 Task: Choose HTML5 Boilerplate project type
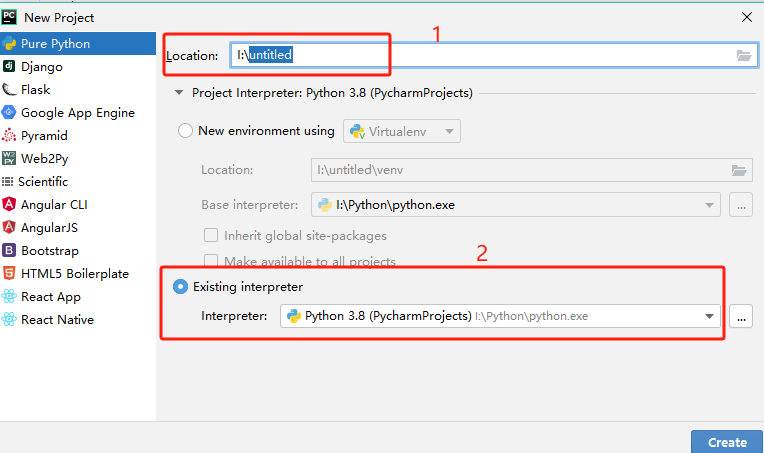pyautogui.click(x=78, y=273)
